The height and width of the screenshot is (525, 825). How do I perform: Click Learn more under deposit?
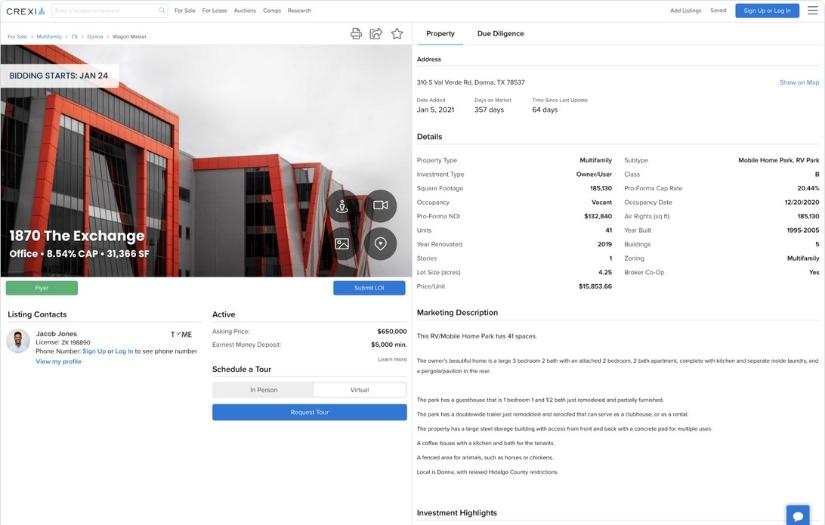[392, 359]
